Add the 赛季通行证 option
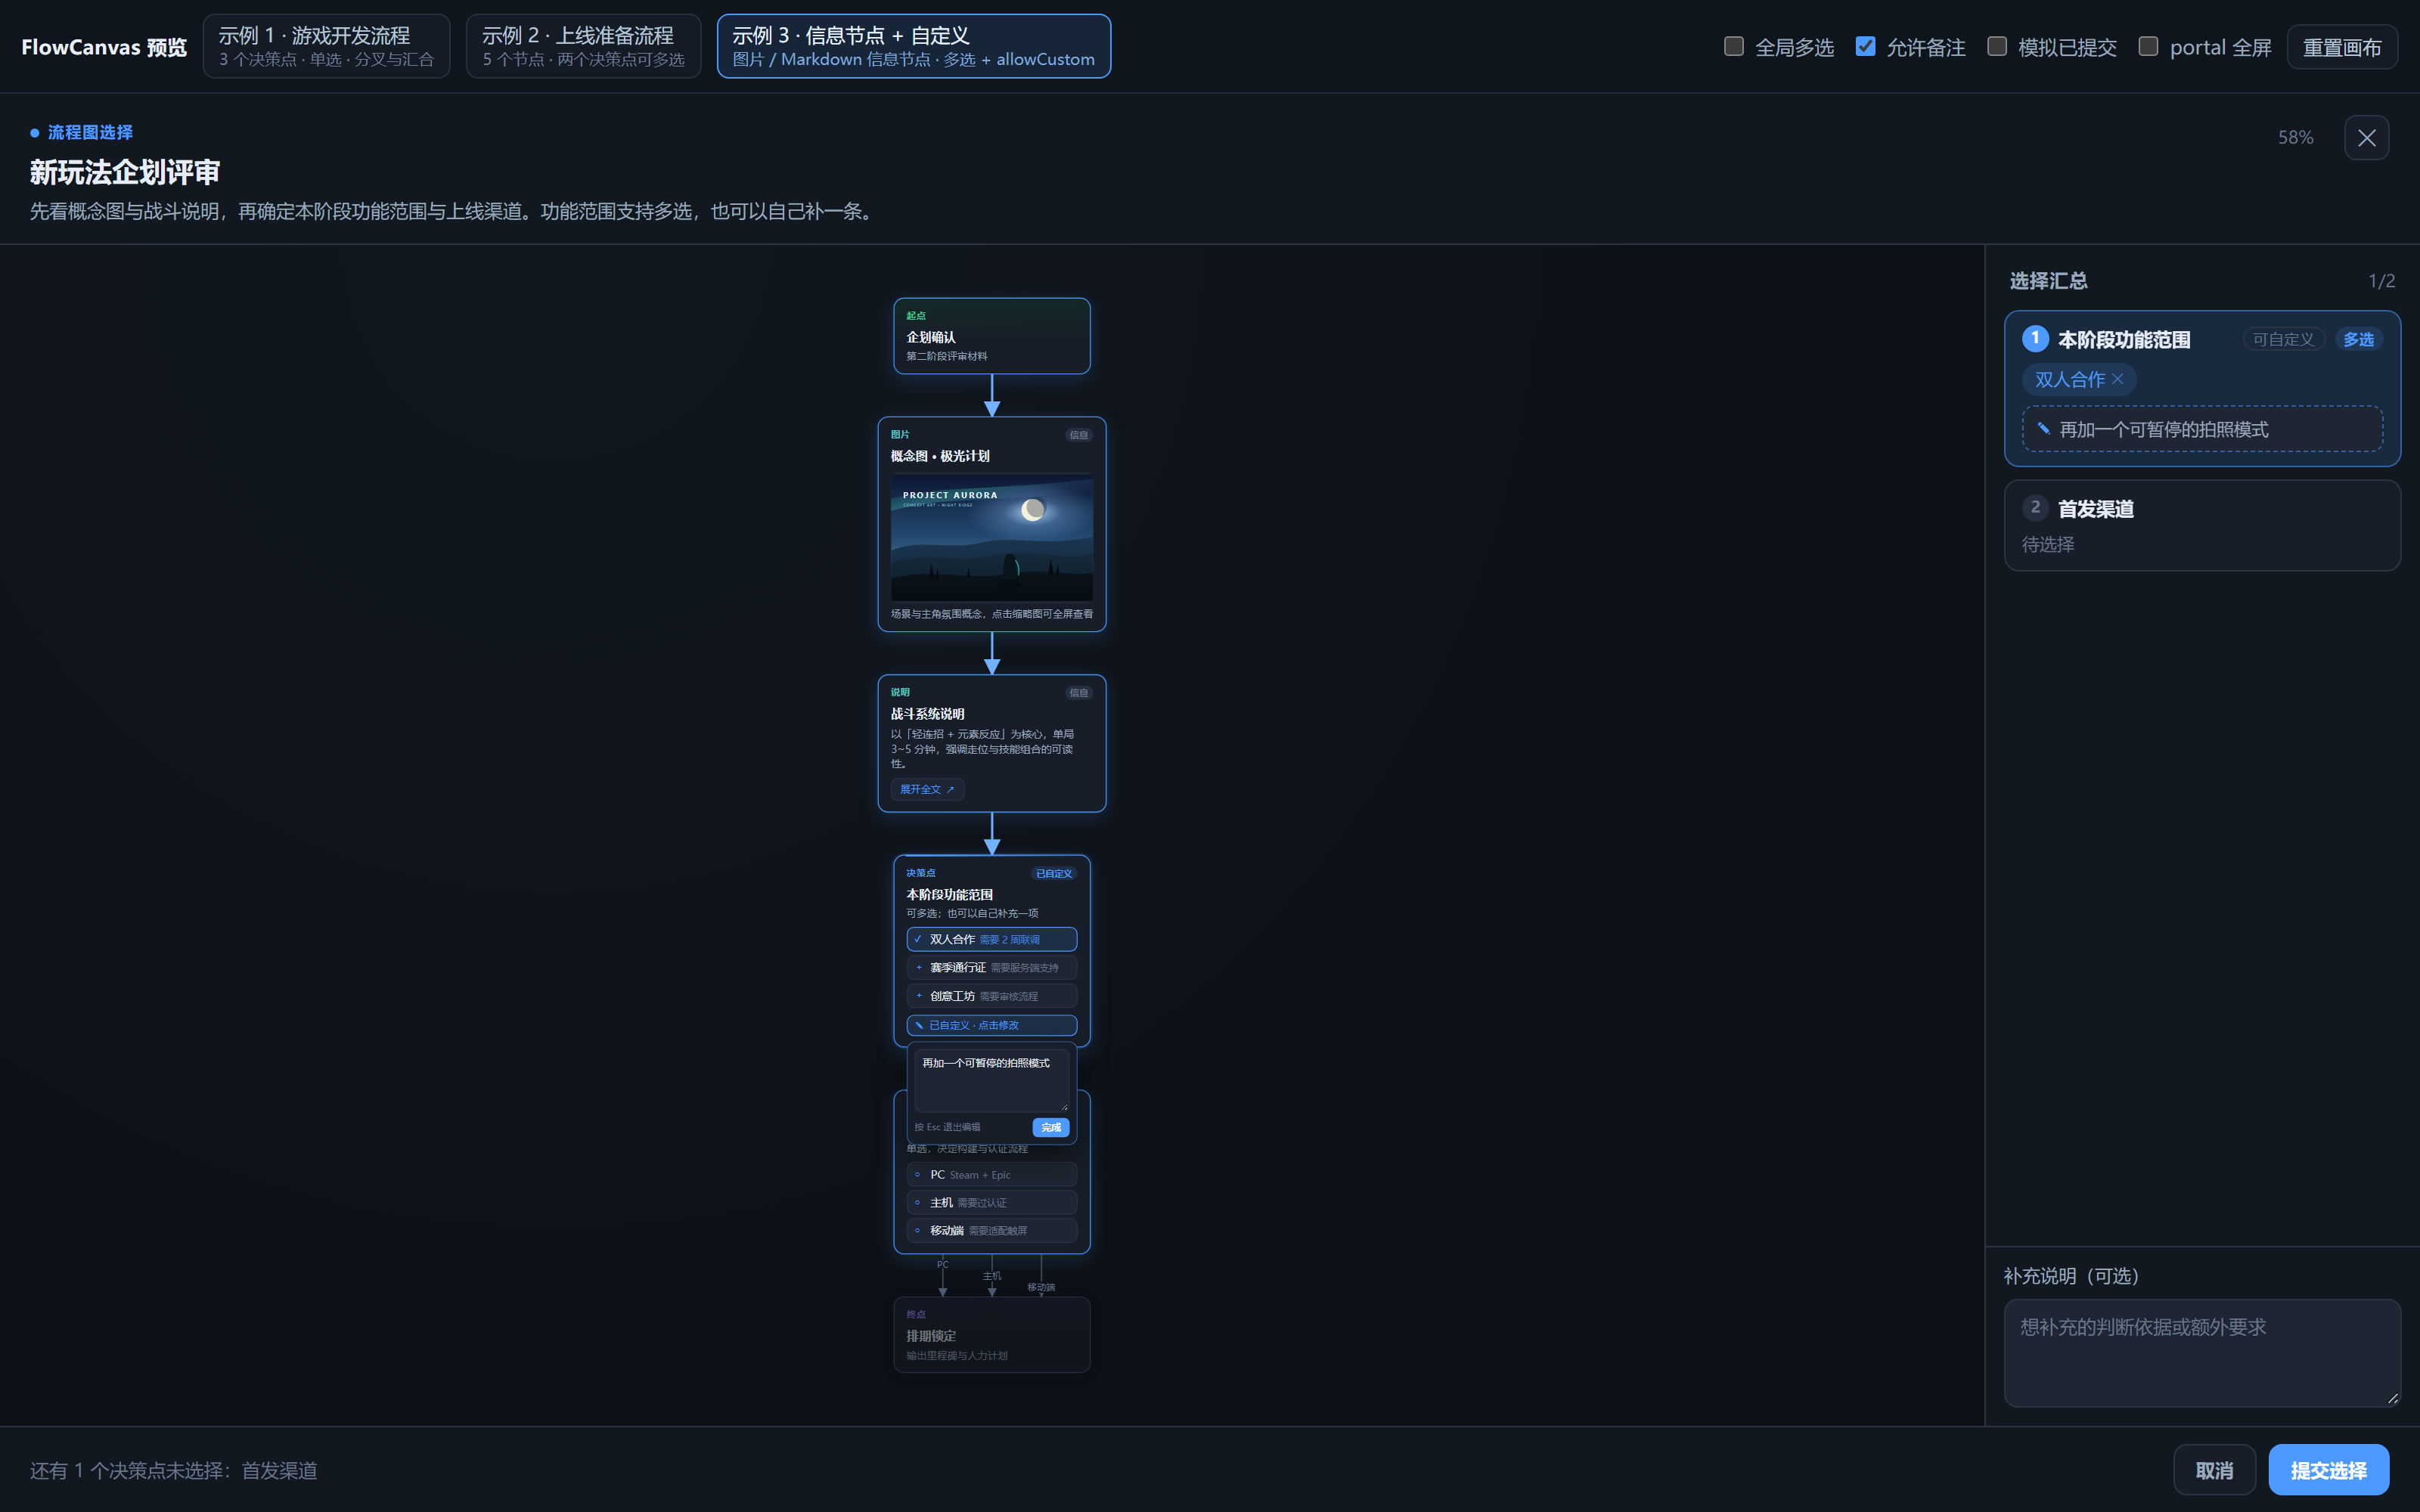This screenshot has width=2420, height=1512. coord(991,967)
